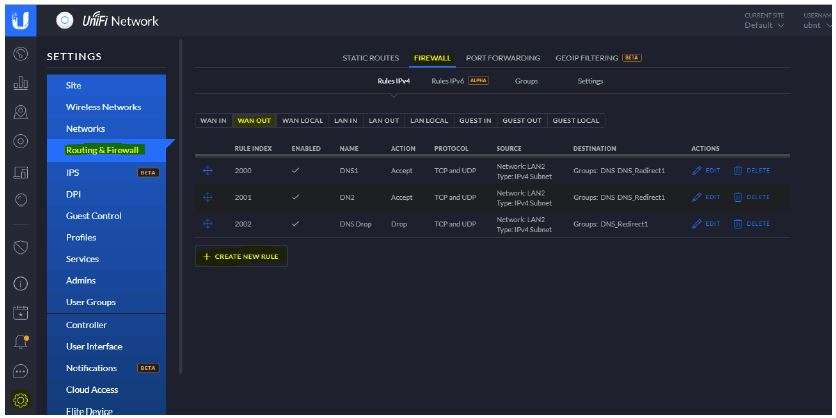Switch to Firewall tab
Screen dimensions: 836x418
click(432, 58)
